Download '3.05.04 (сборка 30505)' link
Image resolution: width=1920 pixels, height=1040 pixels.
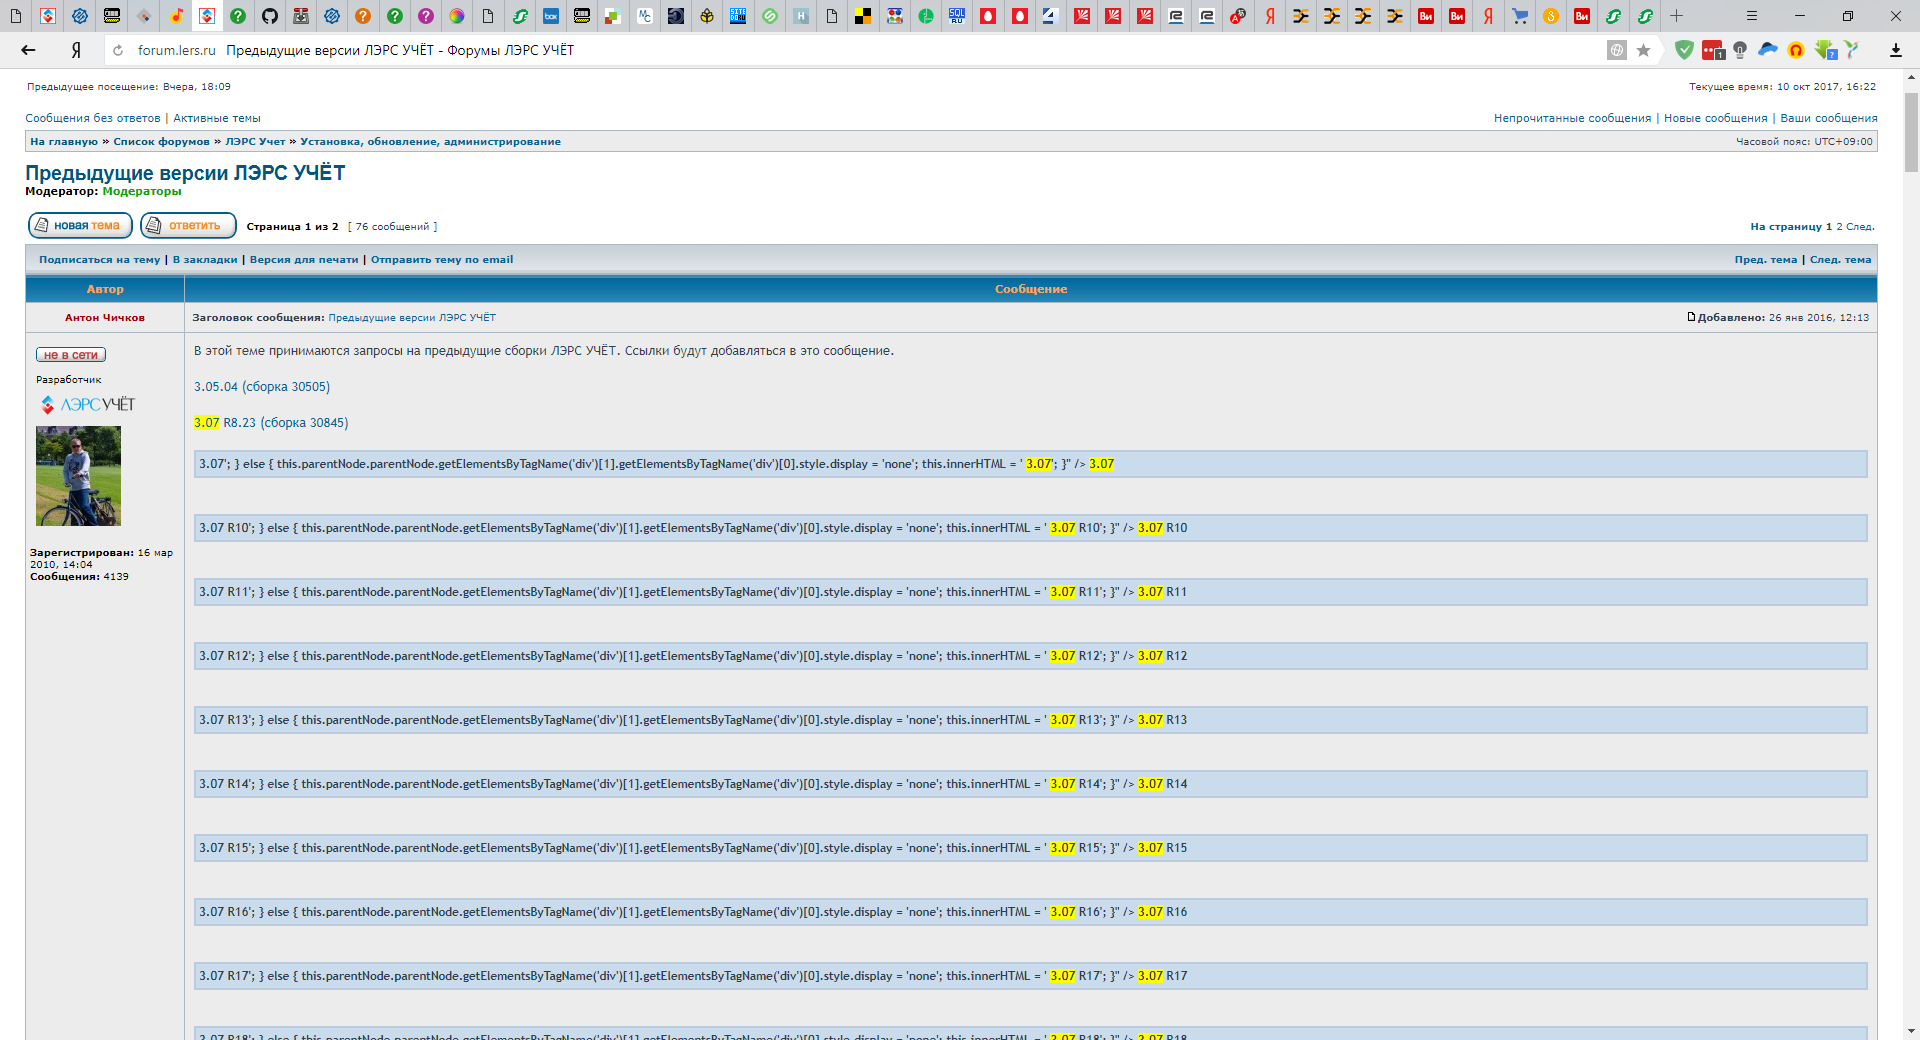click(x=262, y=387)
